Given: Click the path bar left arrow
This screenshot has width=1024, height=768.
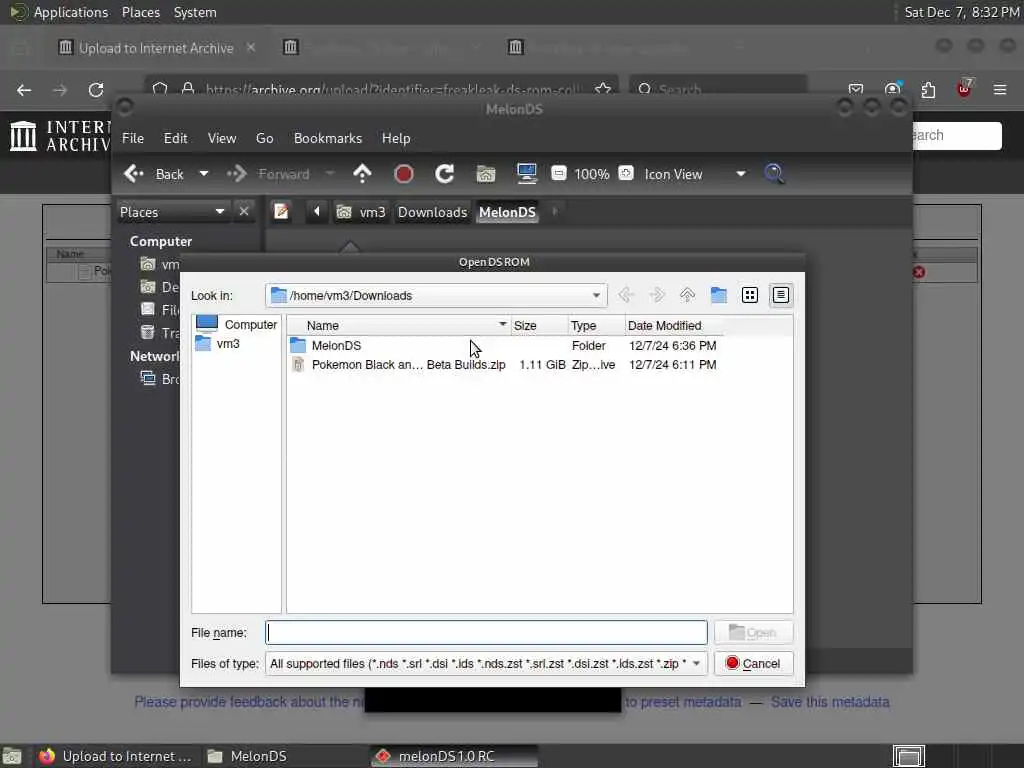Looking at the screenshot, I should point(317,212).
